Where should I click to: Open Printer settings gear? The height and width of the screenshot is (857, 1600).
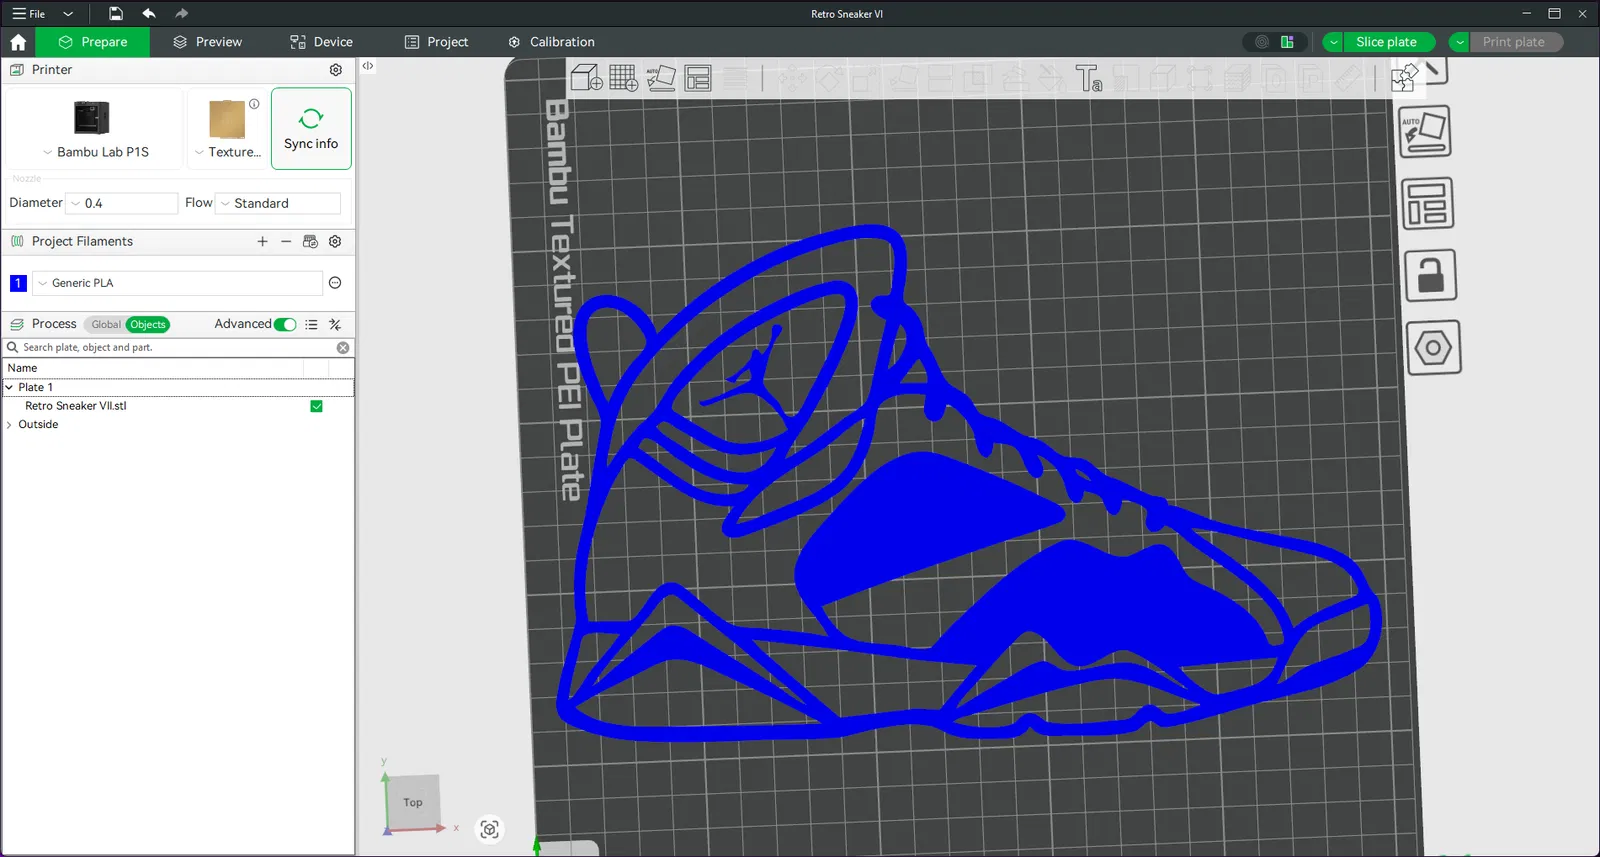[336, 70]
